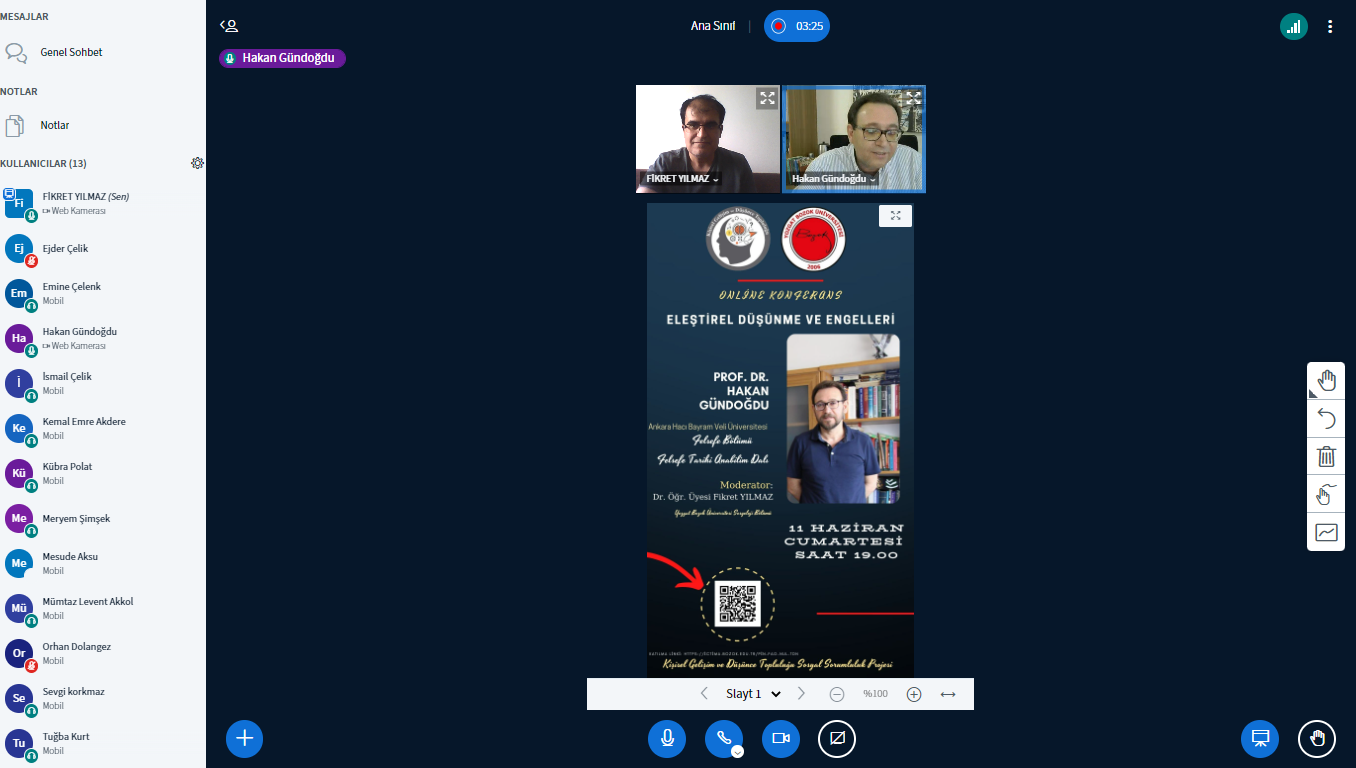This screenshot has height=768, width=1356.
Task: Select user Kübra Polat
Action: 103,473
